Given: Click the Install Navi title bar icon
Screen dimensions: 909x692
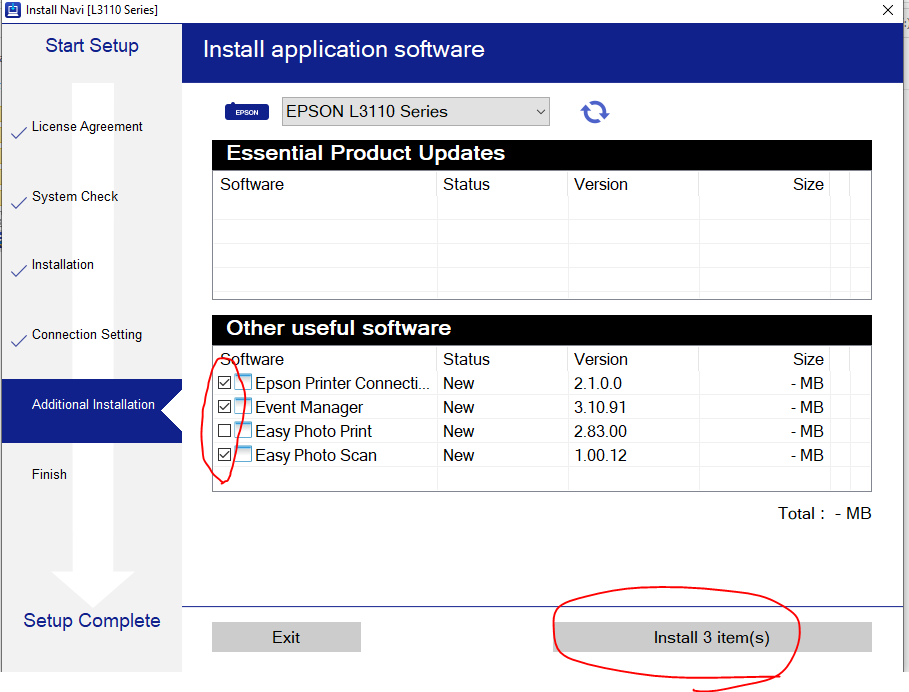Looking at the screenshot, I should point(12,10).
